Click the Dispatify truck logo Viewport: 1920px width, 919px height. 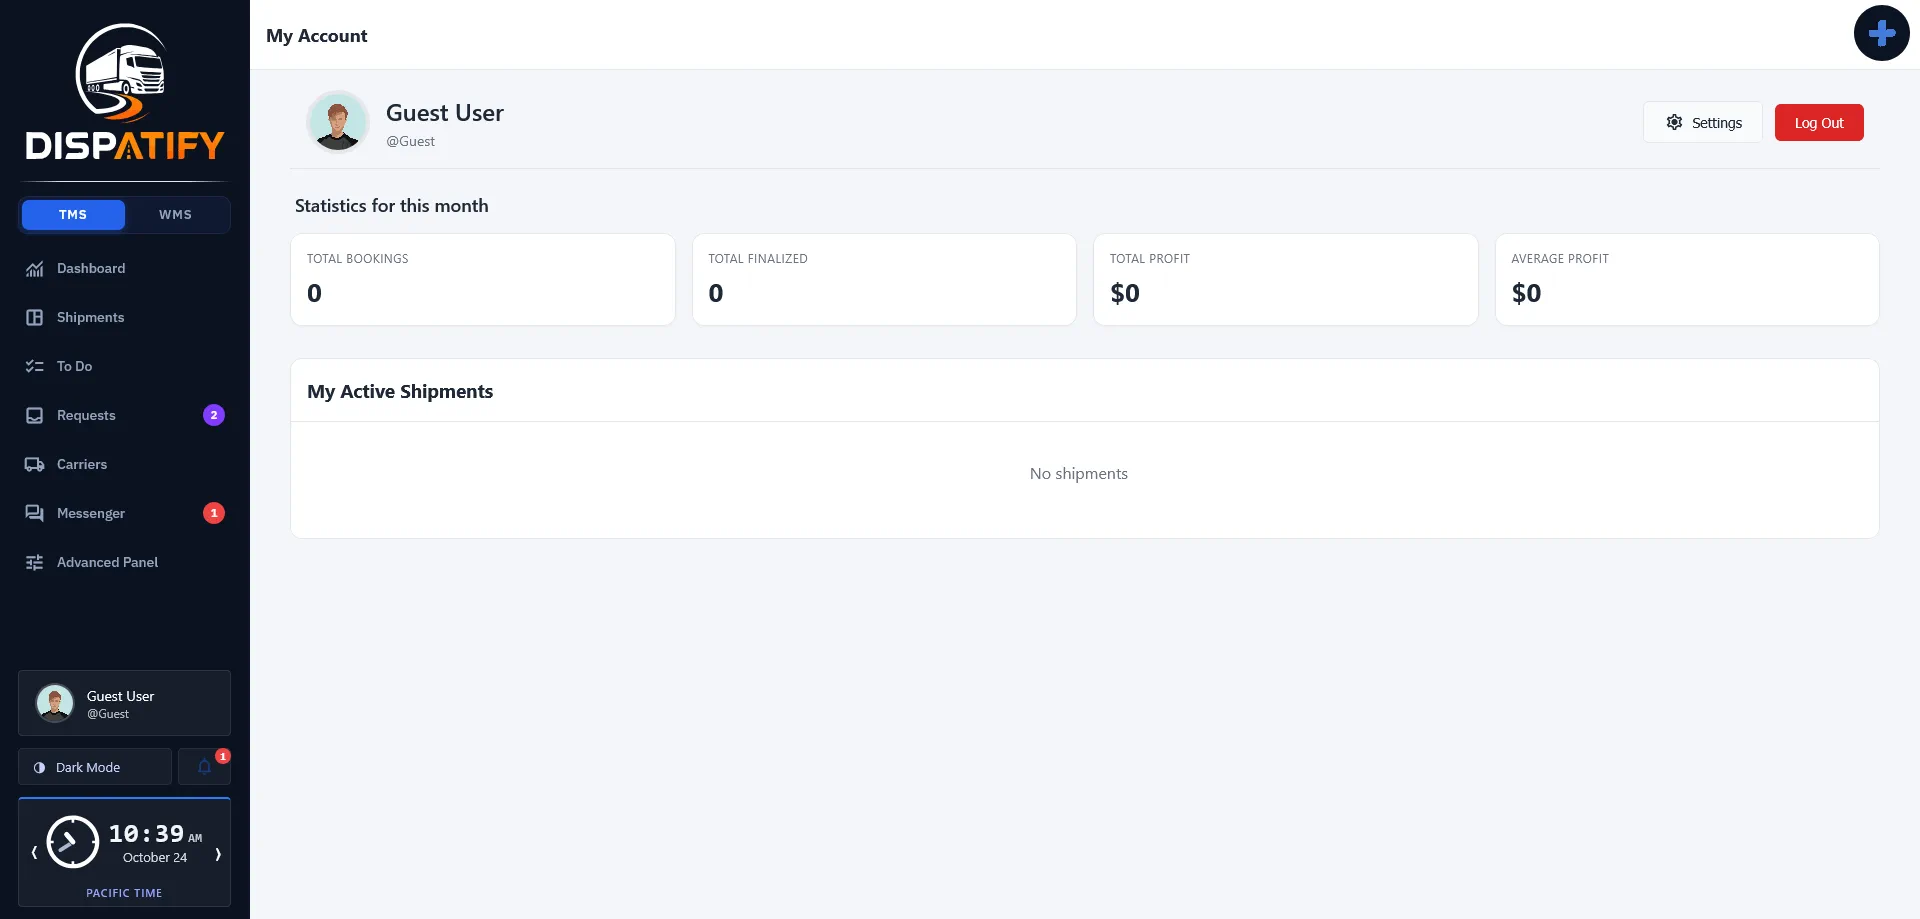(125, 92)
